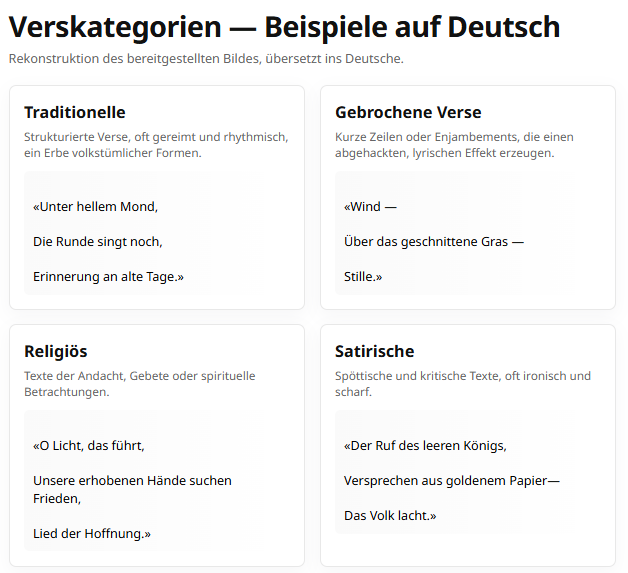The image size is (628, 573).
Task: Select the "Gebrochene Verse" card heading
Action: (408, 112)
